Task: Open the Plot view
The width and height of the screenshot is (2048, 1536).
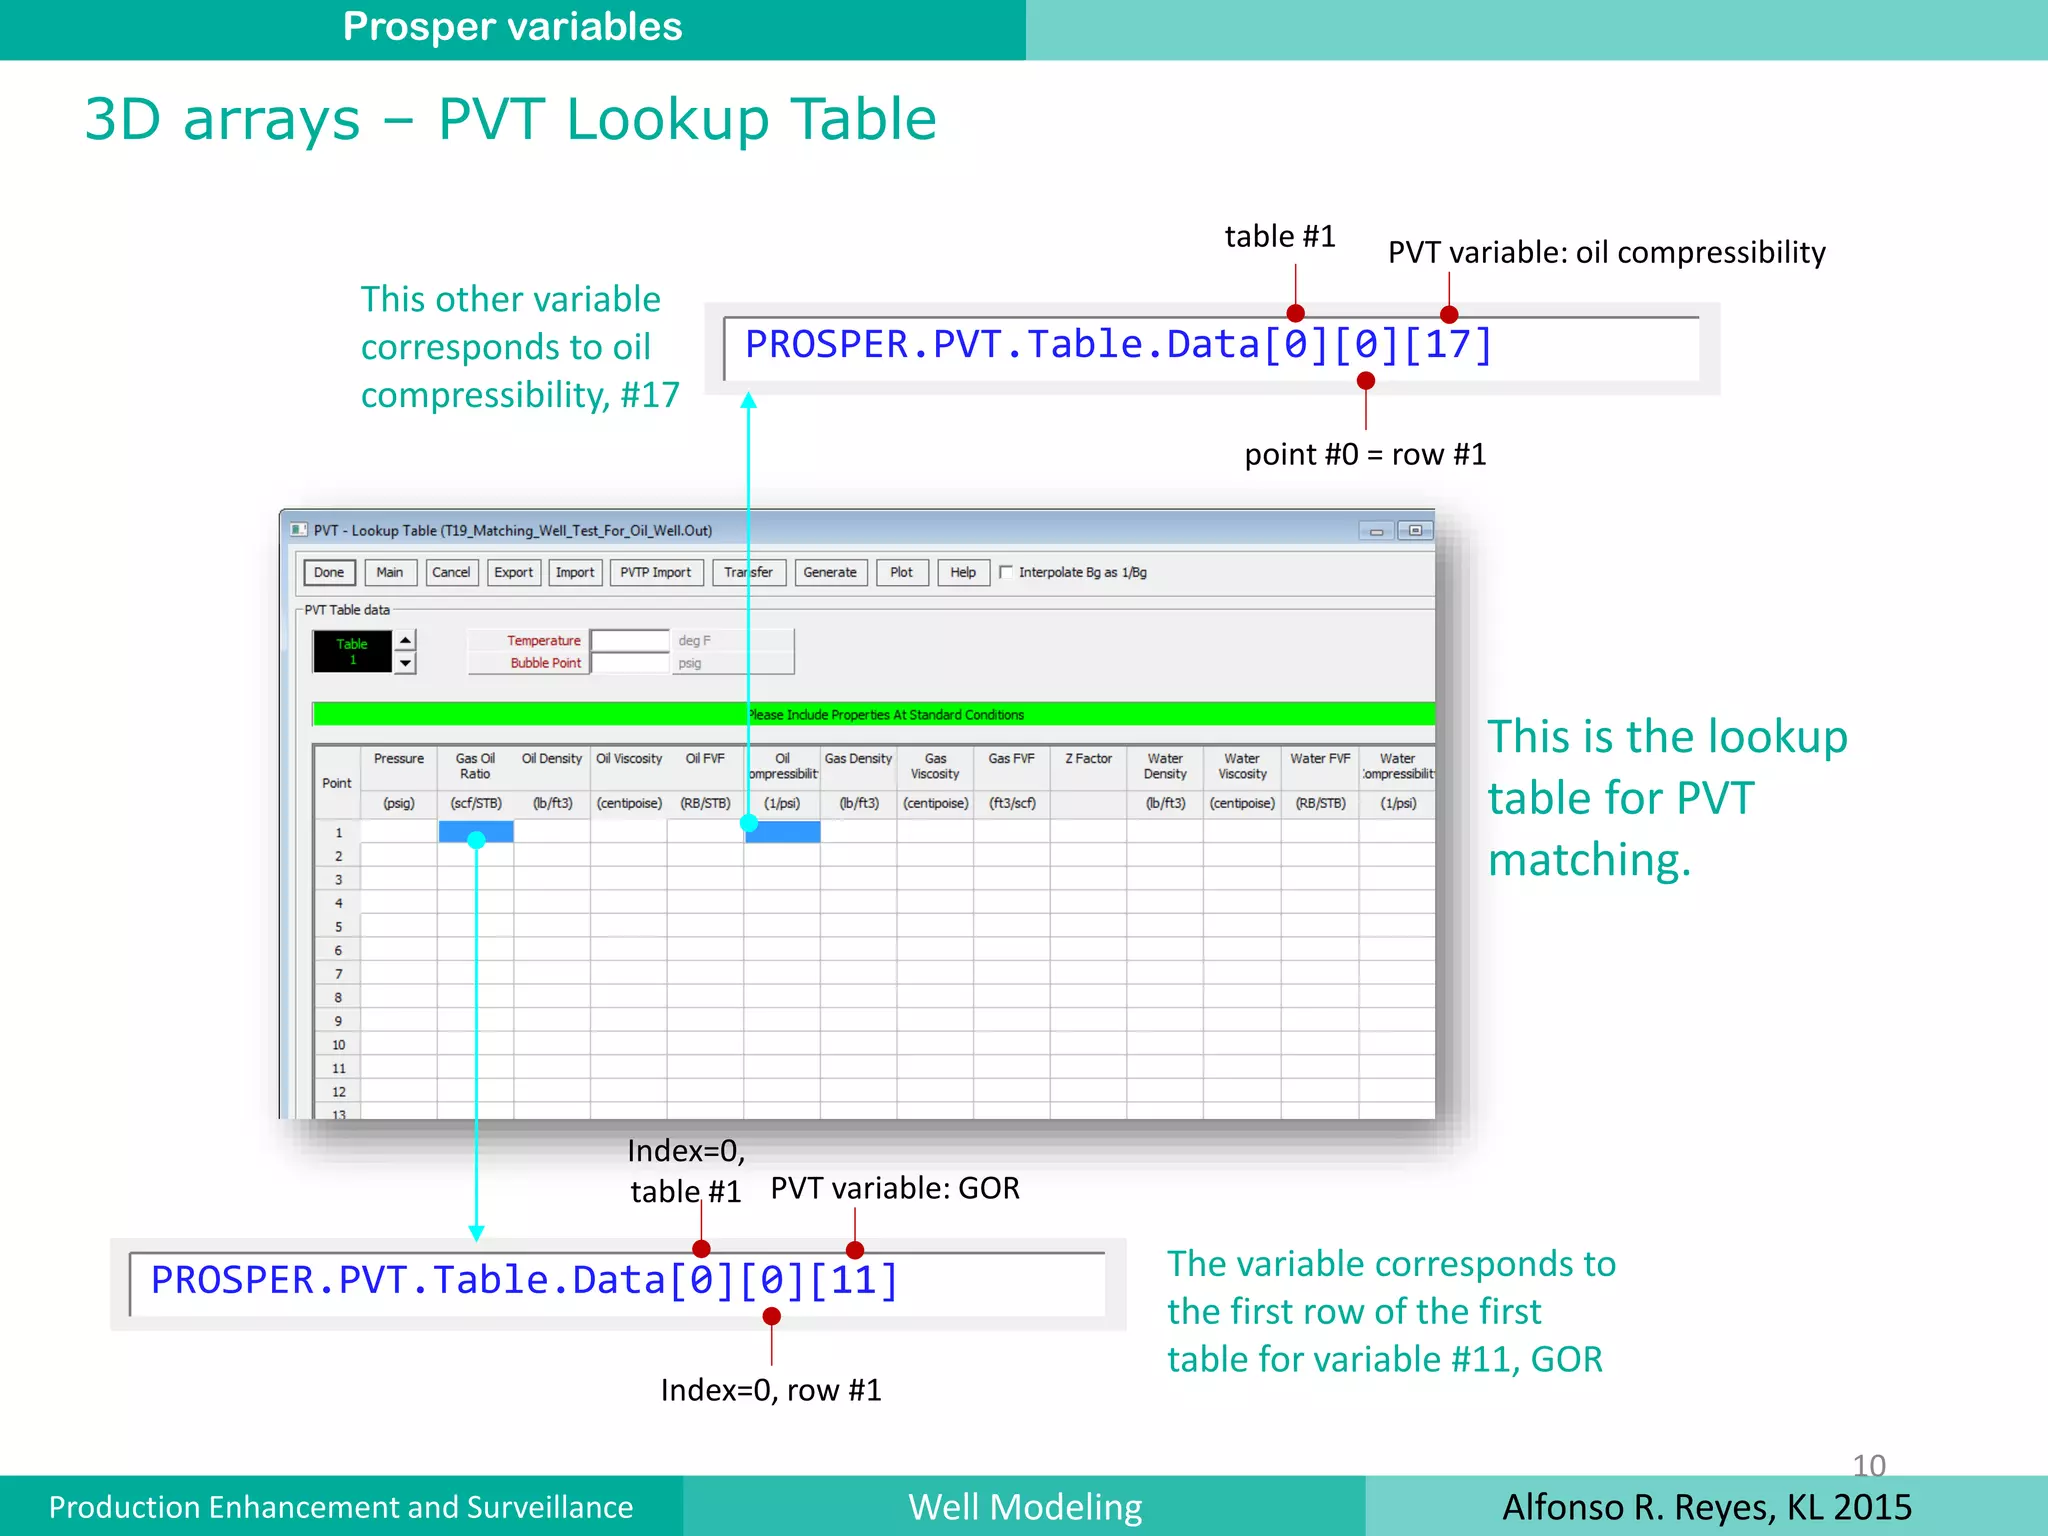Action: 902,572
